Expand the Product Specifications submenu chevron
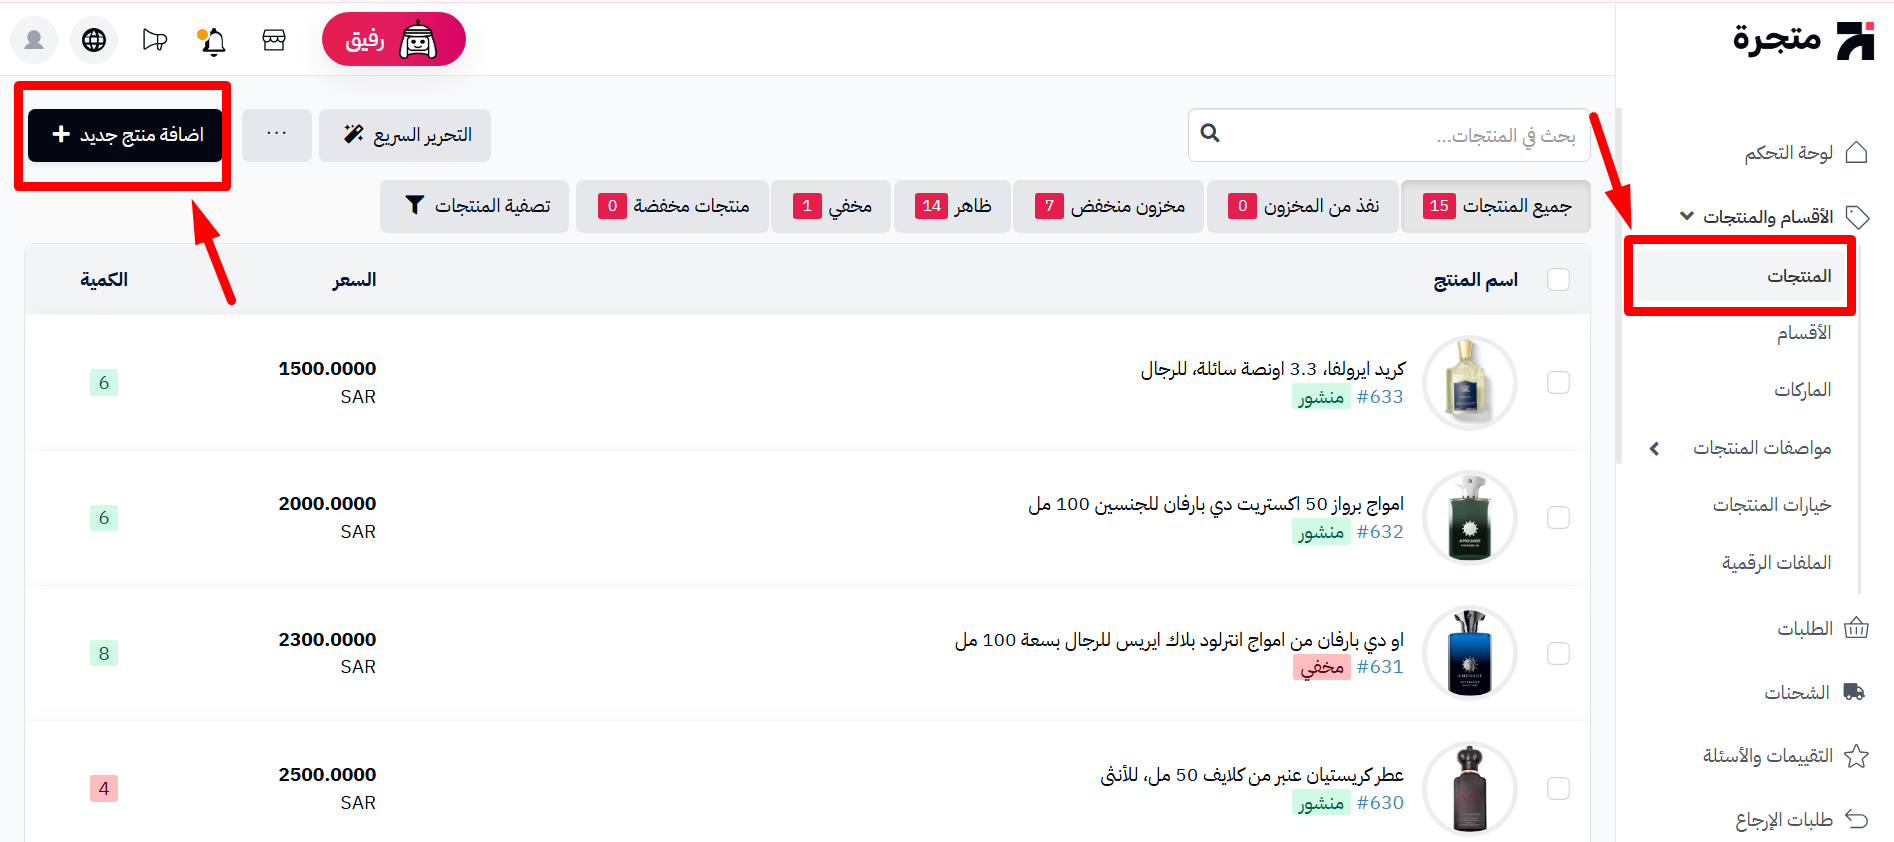1894x842 pixels. tap(1655, 448)
